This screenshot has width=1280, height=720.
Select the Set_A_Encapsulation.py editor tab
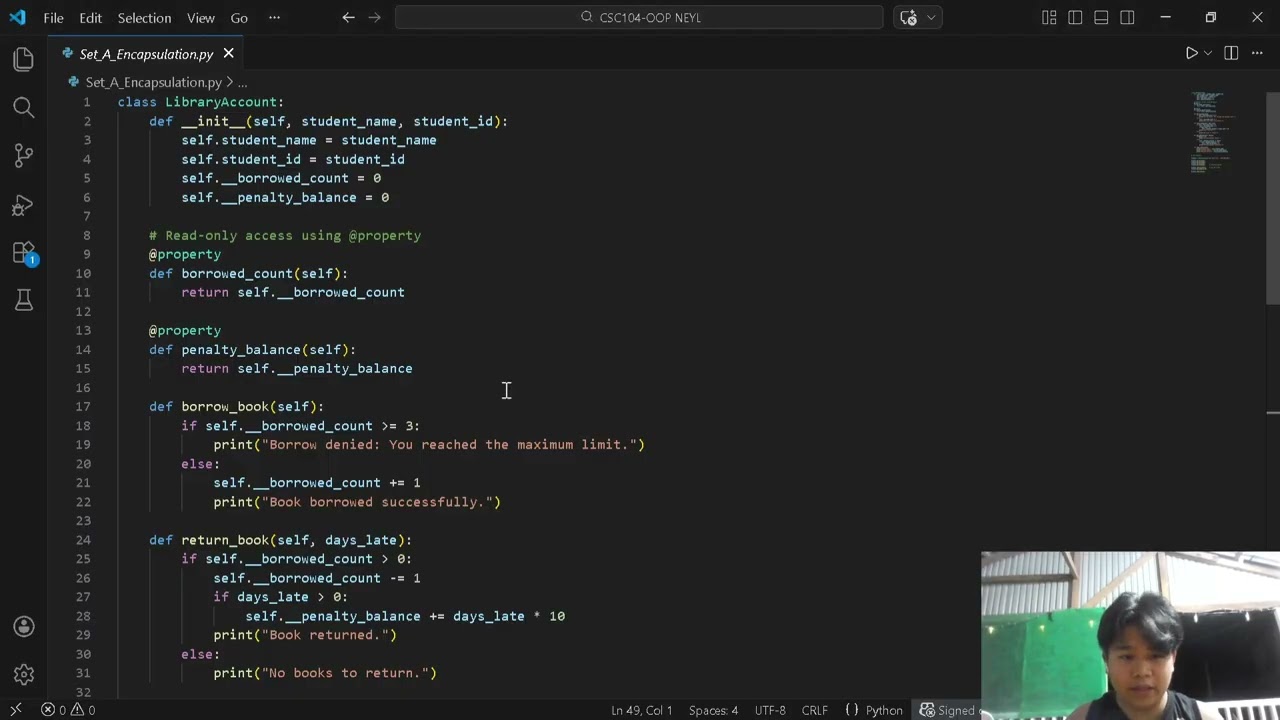pyautogui.click(x=146, y=54)
